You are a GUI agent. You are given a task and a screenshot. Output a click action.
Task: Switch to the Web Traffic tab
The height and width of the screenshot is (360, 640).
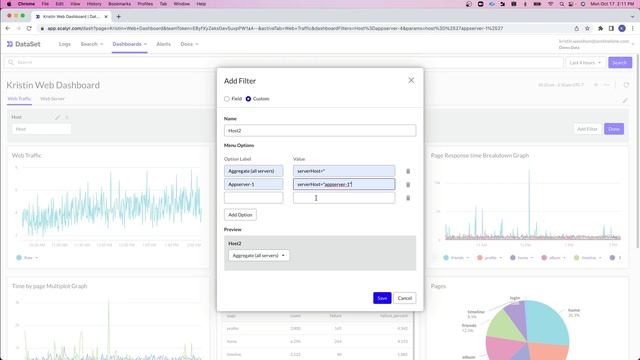19,99
